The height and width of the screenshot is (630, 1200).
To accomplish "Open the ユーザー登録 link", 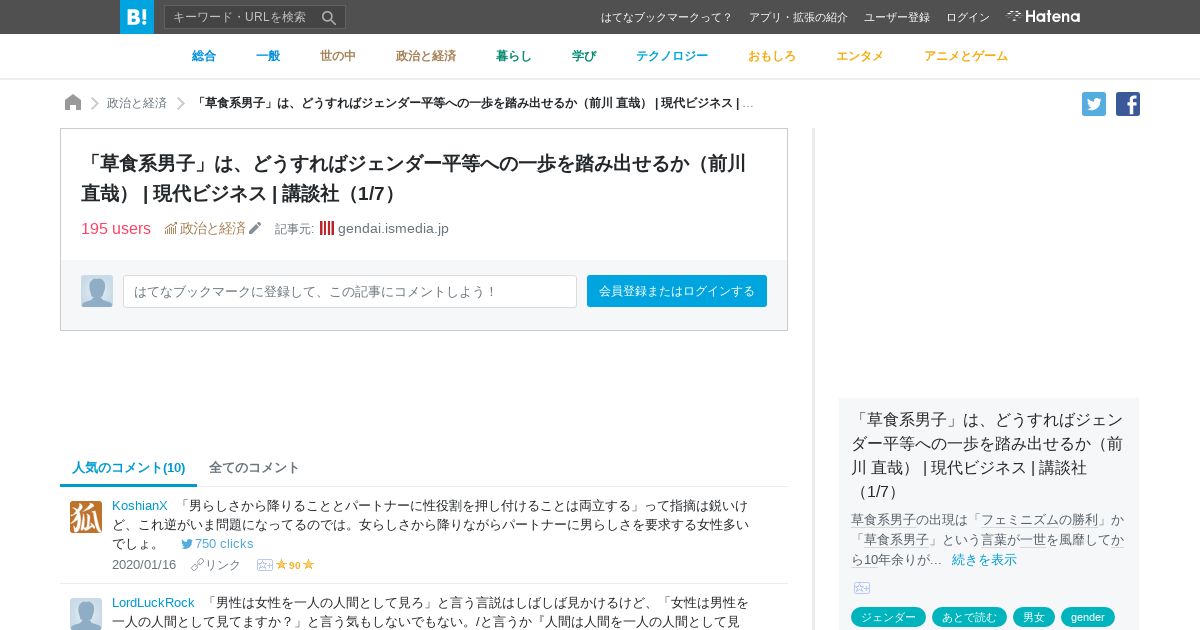I will 897,17.
